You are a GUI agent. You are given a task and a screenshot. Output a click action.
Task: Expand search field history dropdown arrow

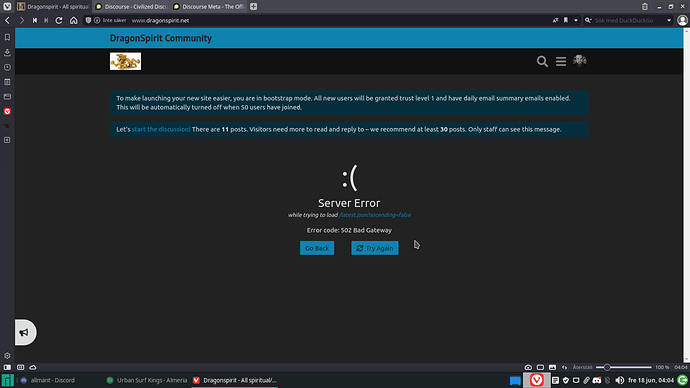pyautogui.click(x=669, y=20)
